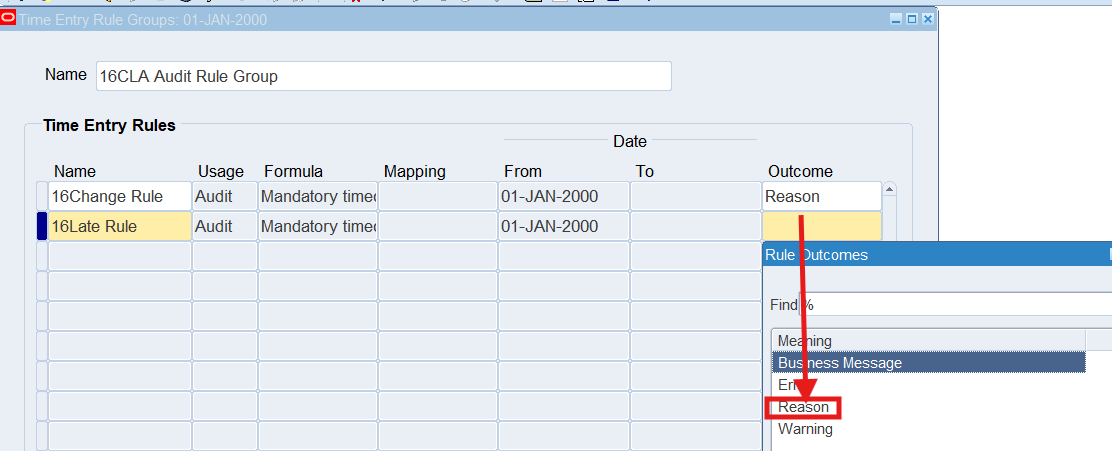Screen dimensions: 1112x451
Task: Select the 16Change Rule name cell
Action: [x=119, y=197]
